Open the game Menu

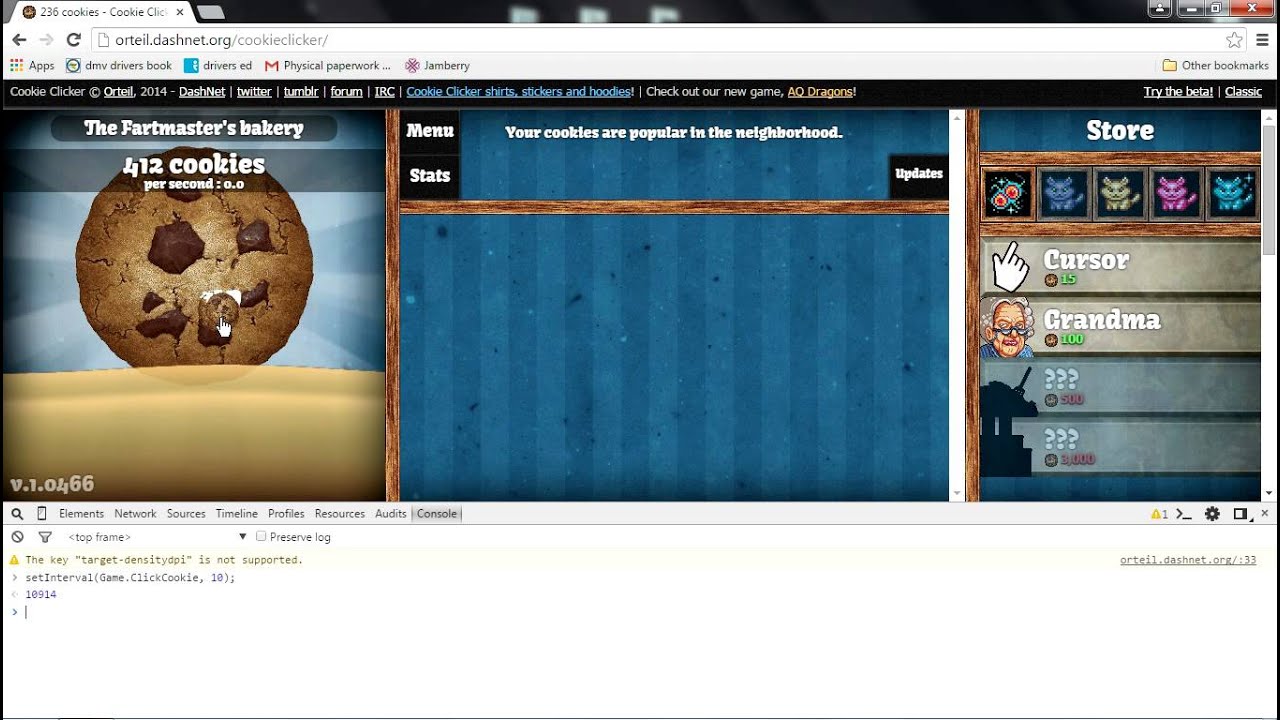point(430,131)
